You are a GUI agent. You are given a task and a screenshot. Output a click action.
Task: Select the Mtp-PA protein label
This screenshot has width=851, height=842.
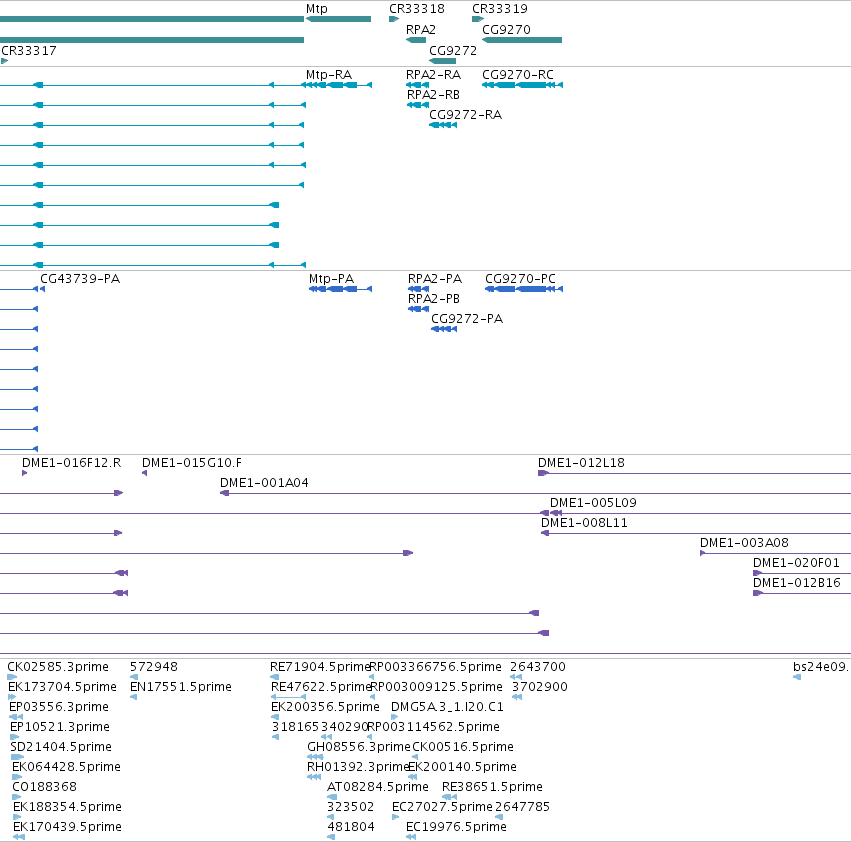pyautogui.click(x=332, y=279)
